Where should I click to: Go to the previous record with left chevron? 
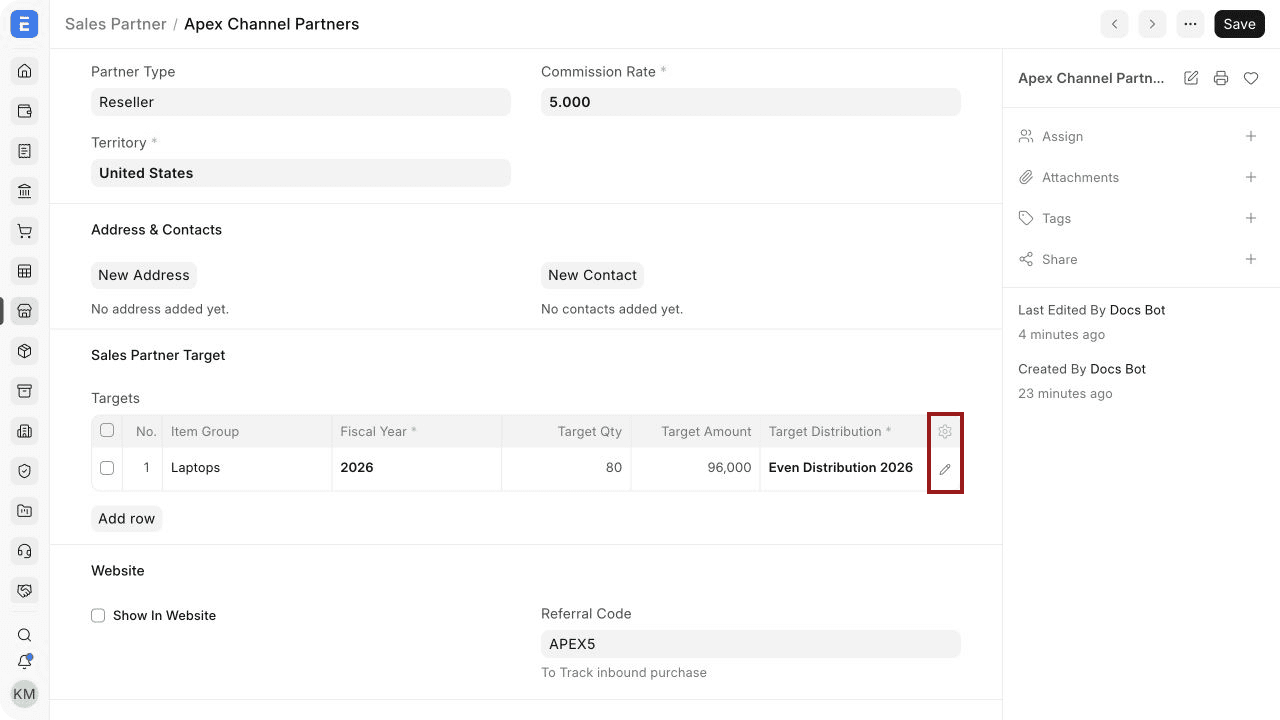1114,24
